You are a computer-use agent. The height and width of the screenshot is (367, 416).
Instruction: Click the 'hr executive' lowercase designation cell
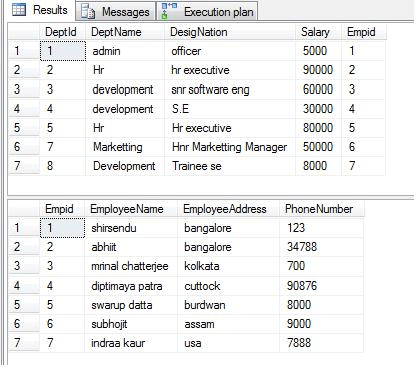click(x=230, y=70)
